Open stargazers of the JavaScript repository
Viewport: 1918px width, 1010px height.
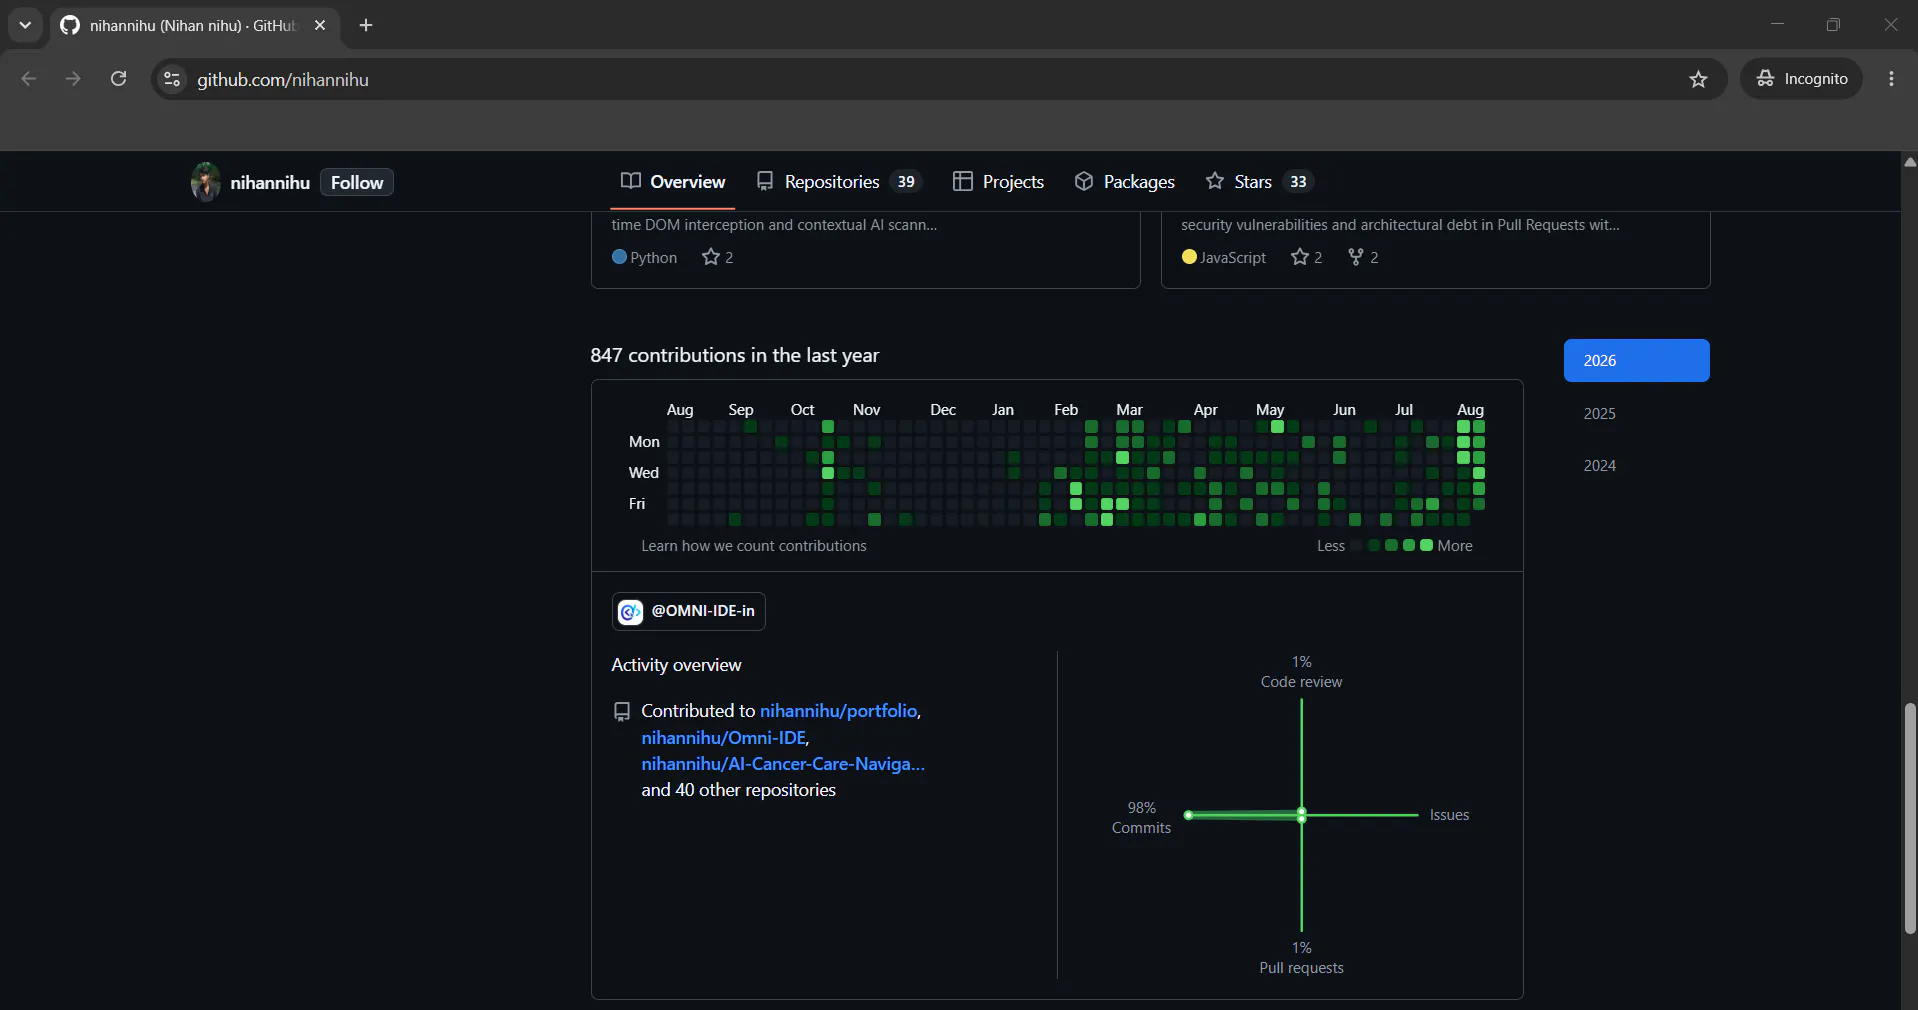[1306, 257]
